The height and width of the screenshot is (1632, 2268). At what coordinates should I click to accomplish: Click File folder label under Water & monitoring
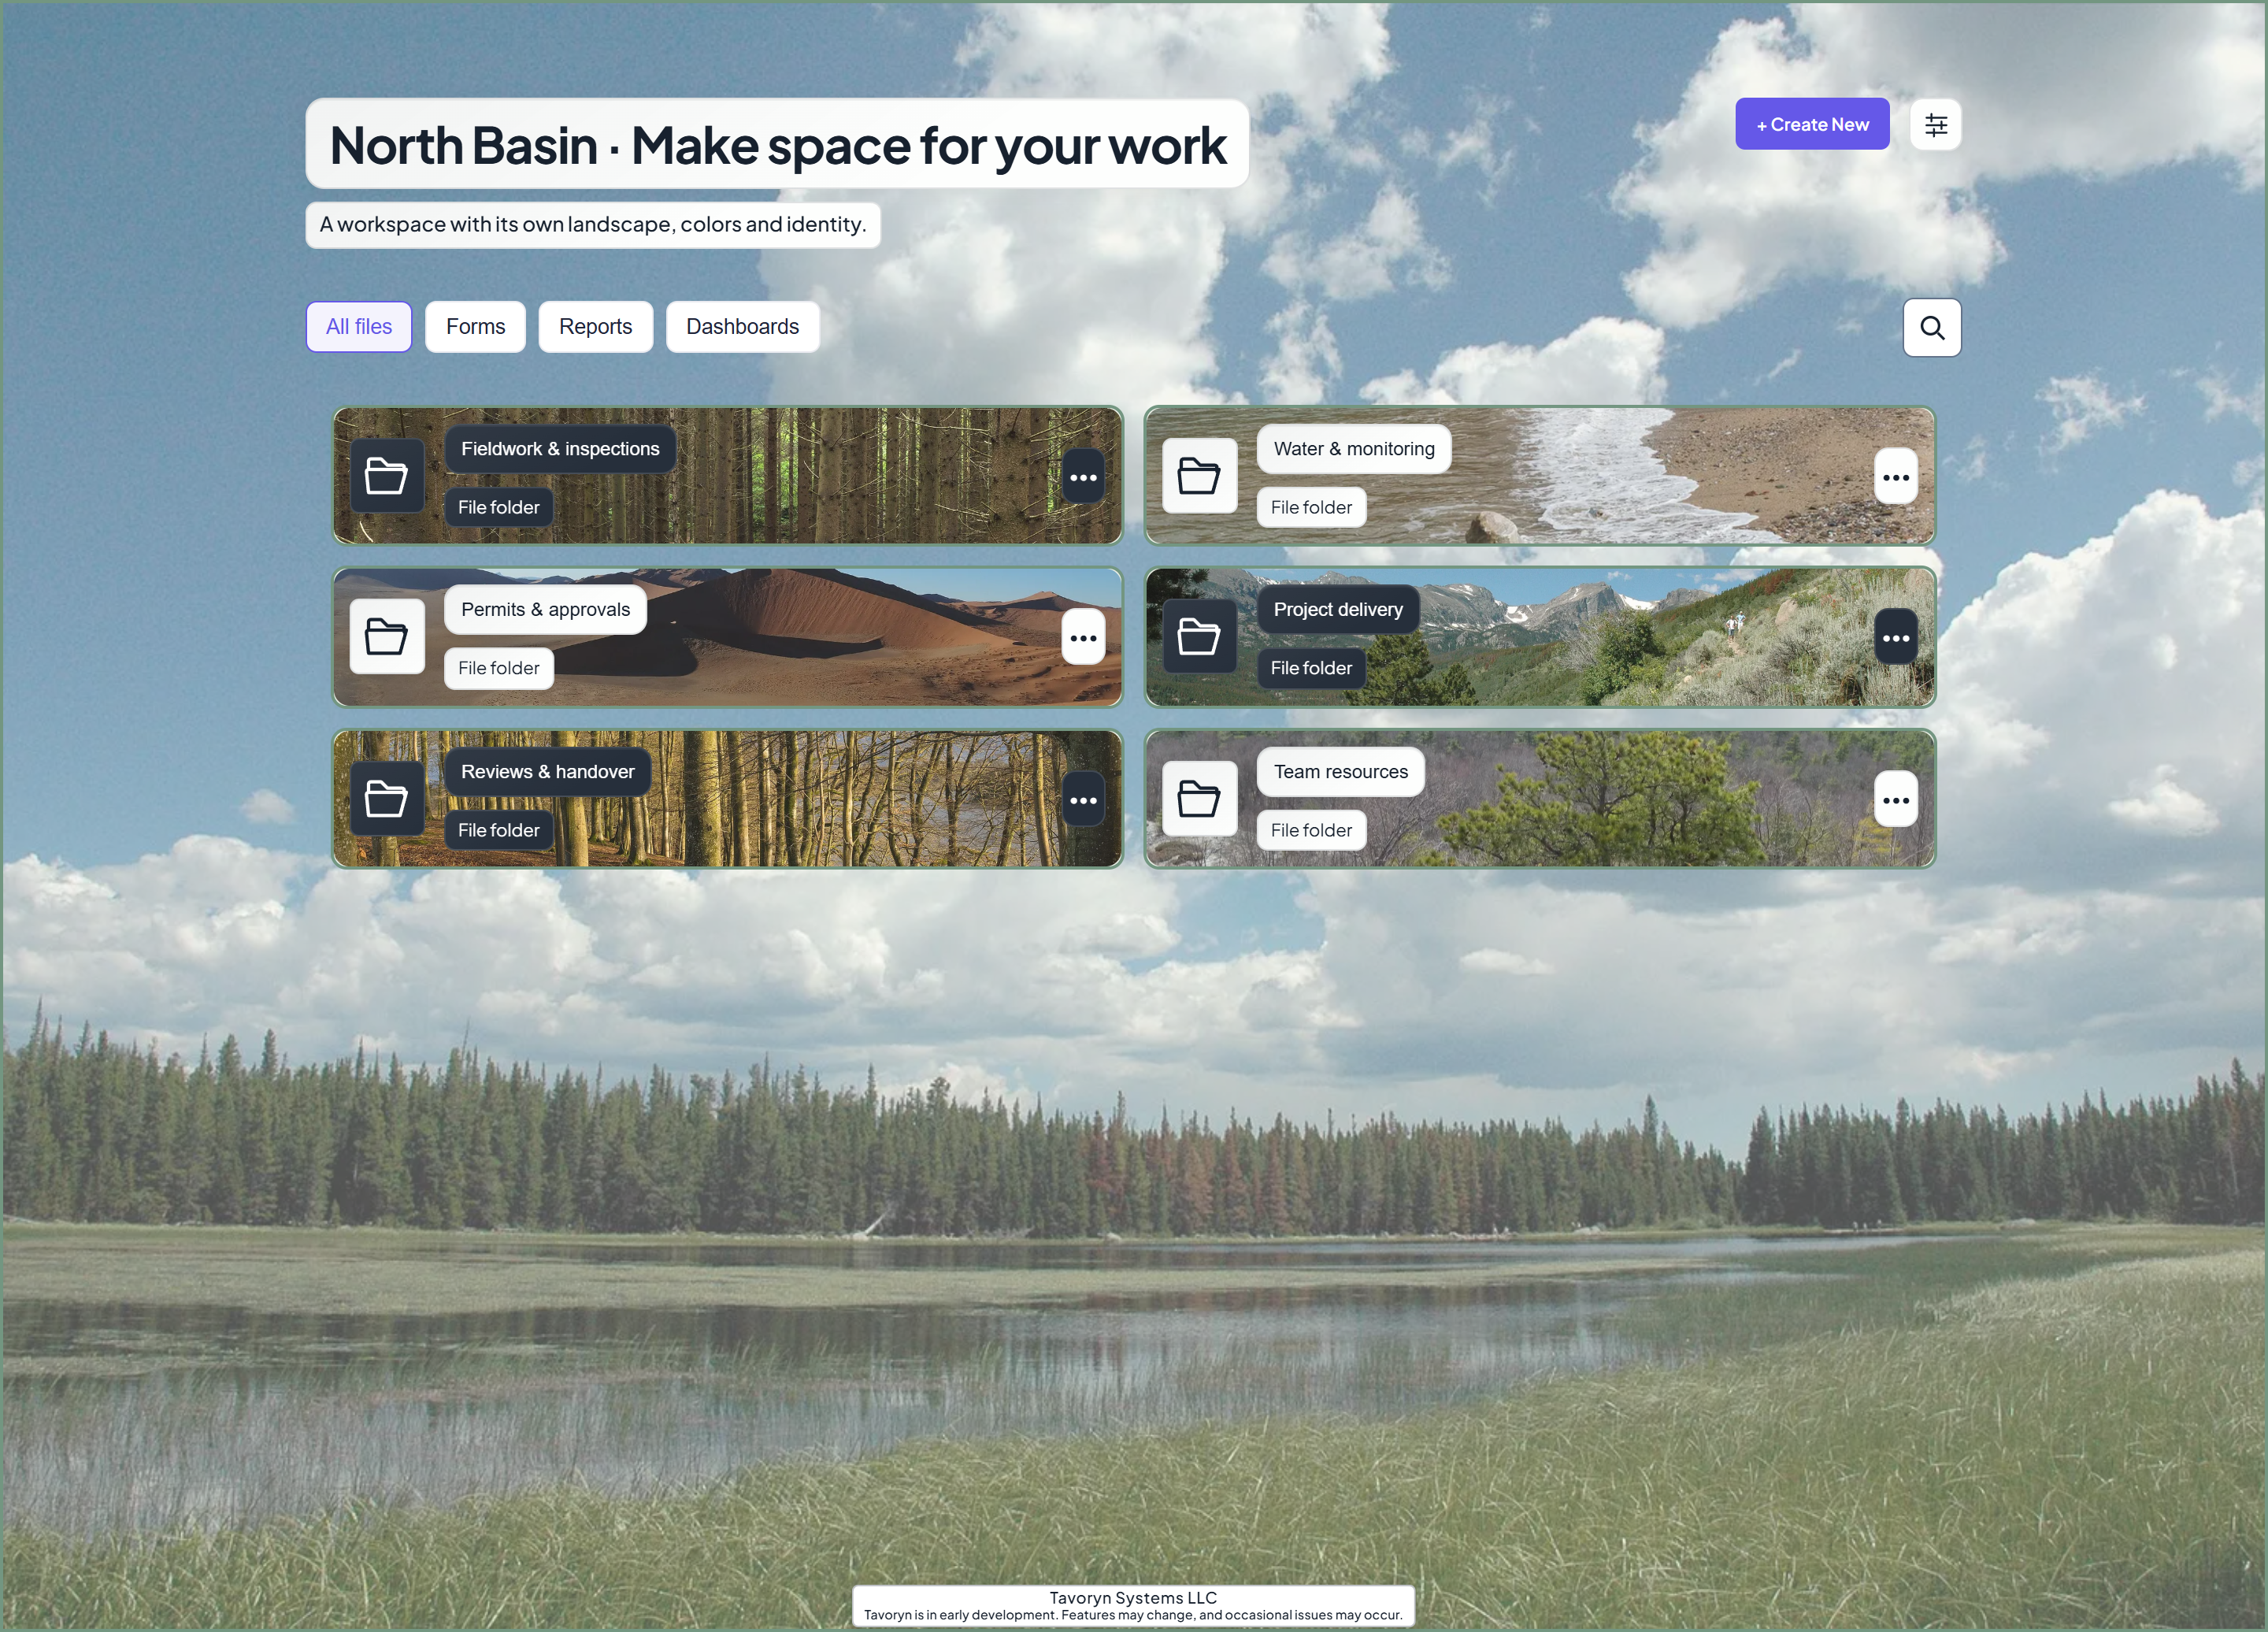point(1311,507)
